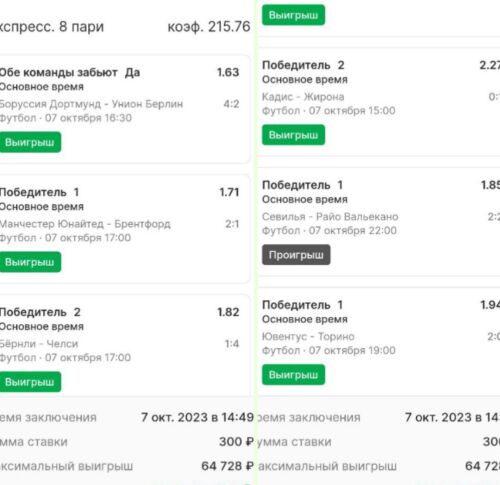Select the 1.71 odds for Победитель 1

[229, 192]
